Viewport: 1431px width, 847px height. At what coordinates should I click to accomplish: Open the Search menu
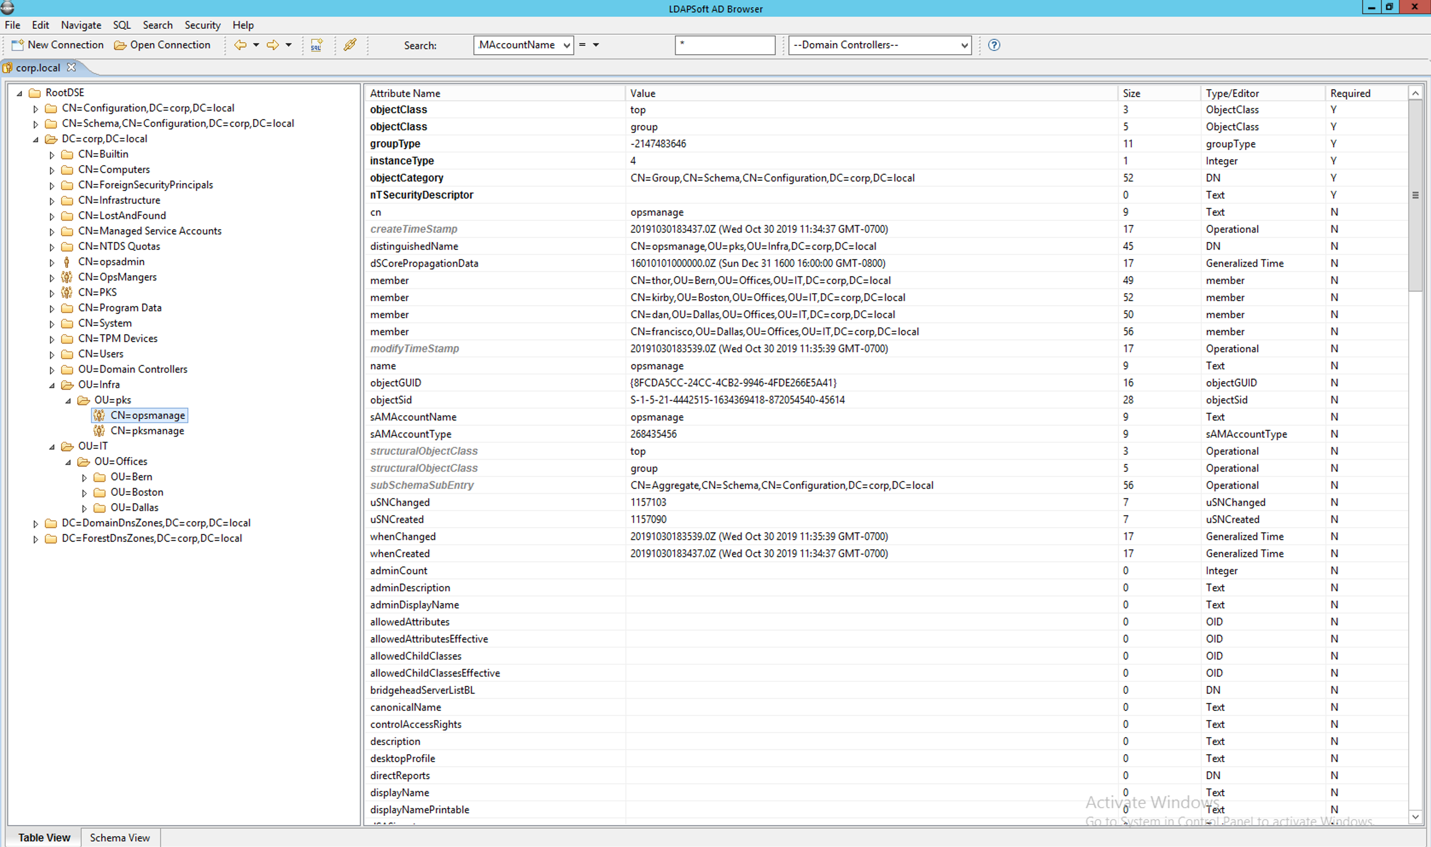coord(157,25)
